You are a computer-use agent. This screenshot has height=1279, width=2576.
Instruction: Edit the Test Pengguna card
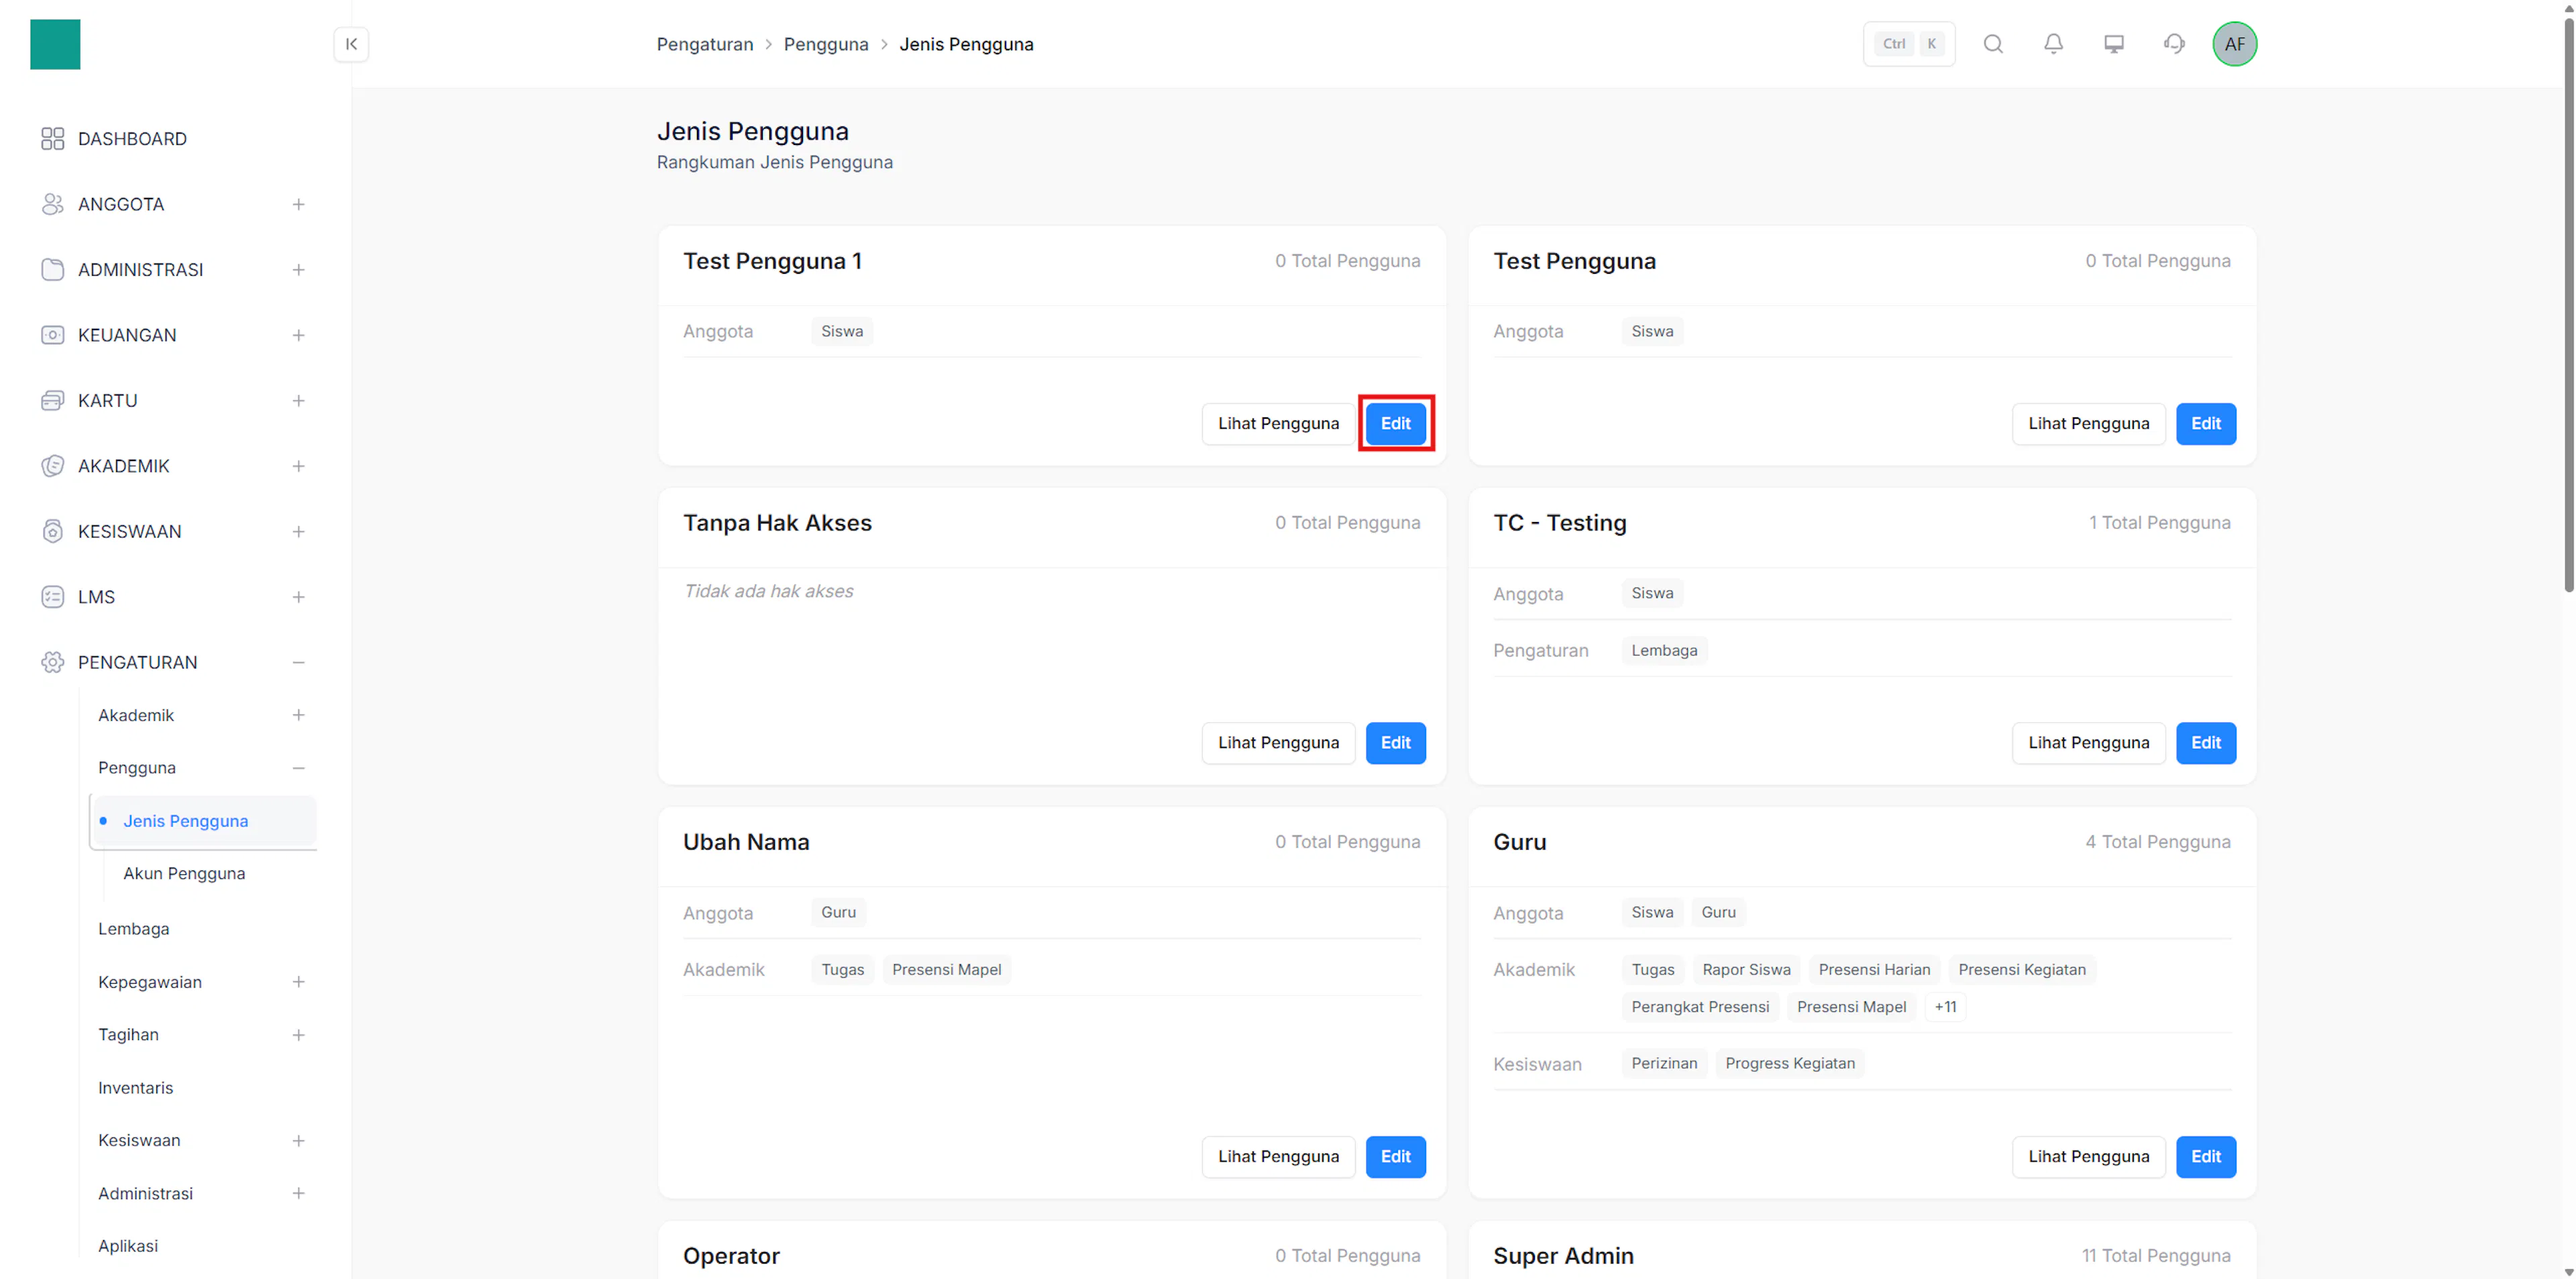[x=2206, y=423]
